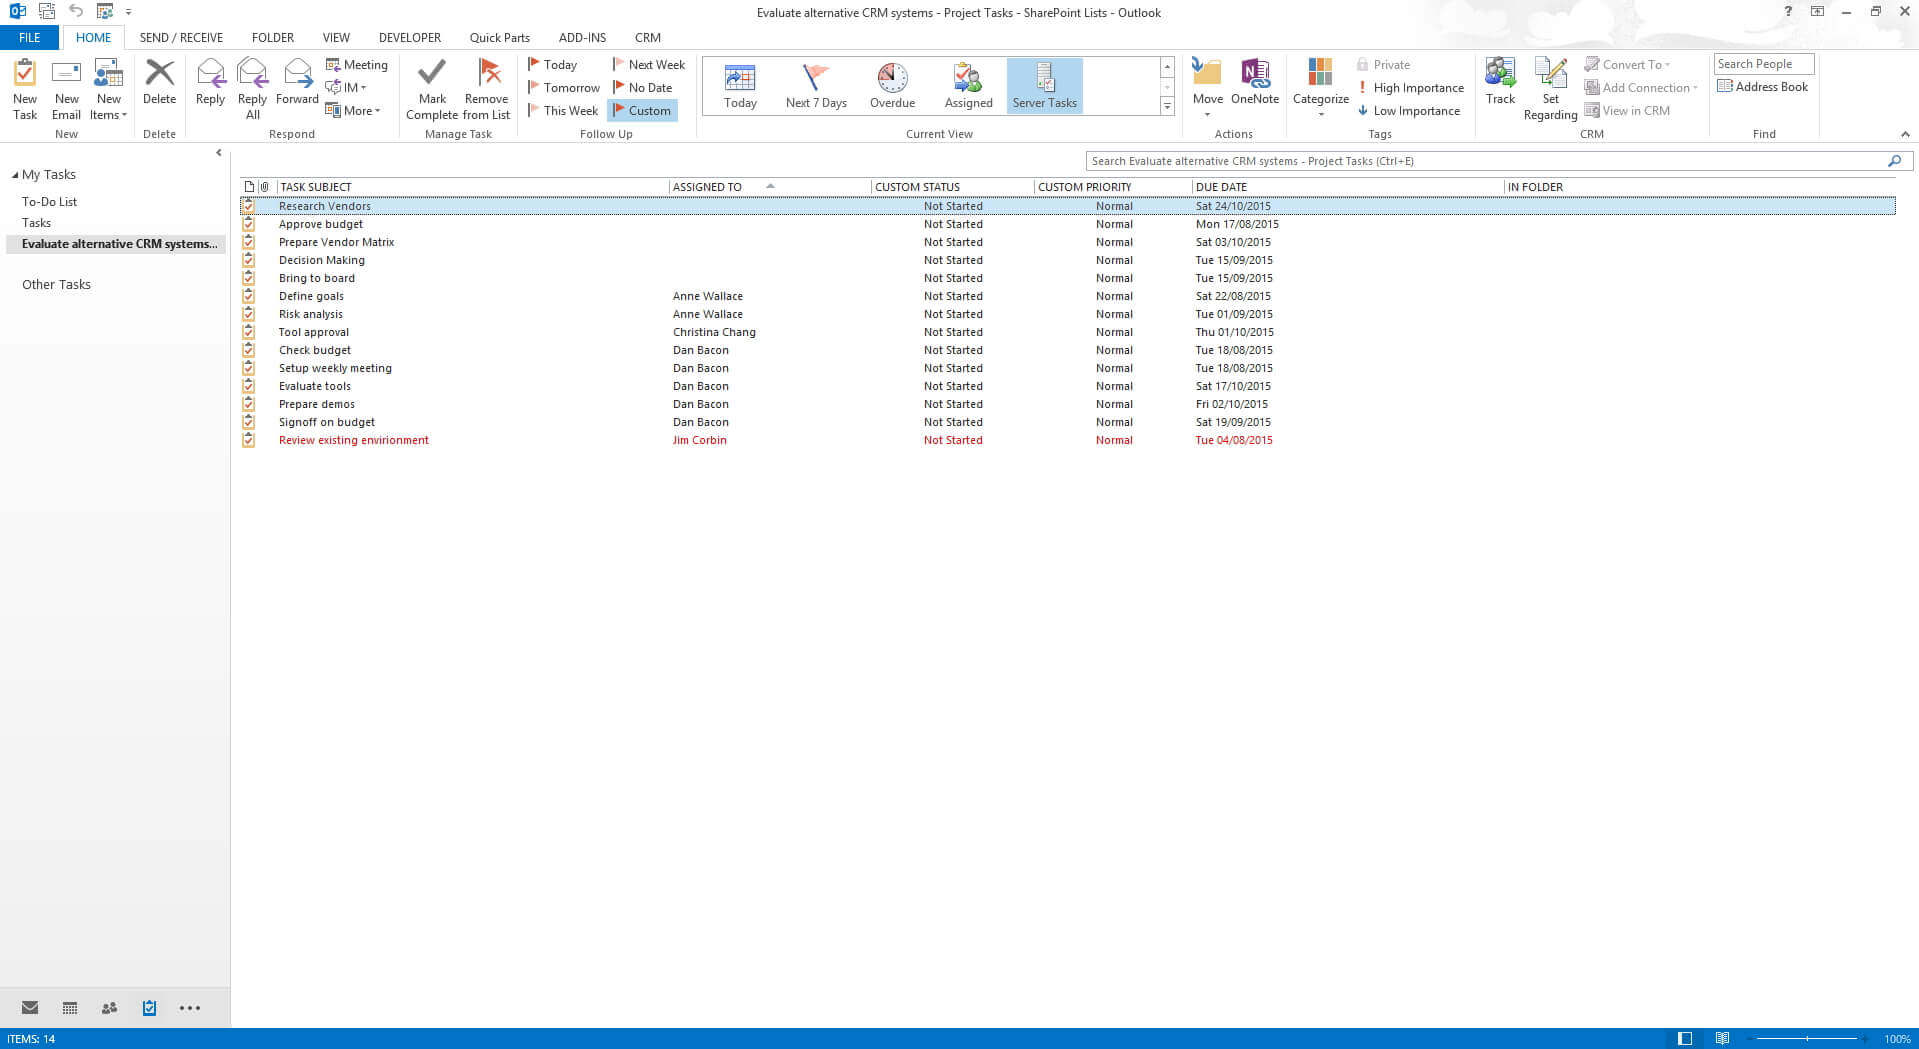
Task: Toggle completion checkbox for Review existing envirionment
Action: 248,440
